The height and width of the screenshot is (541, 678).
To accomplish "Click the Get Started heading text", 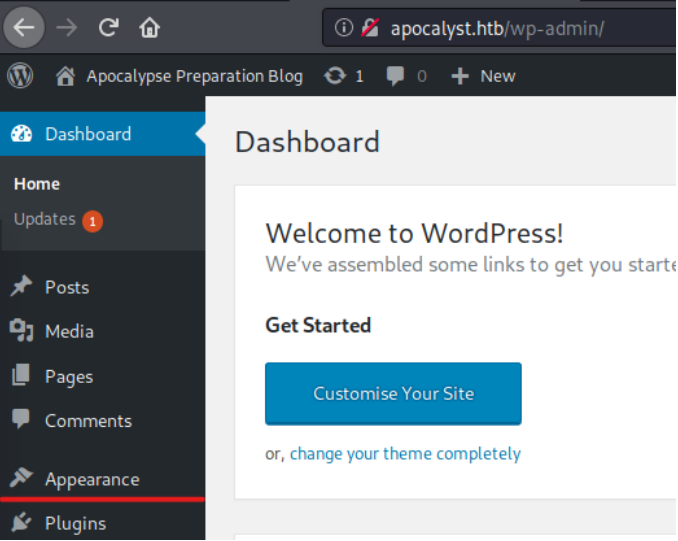I will (x=318, y=325).
